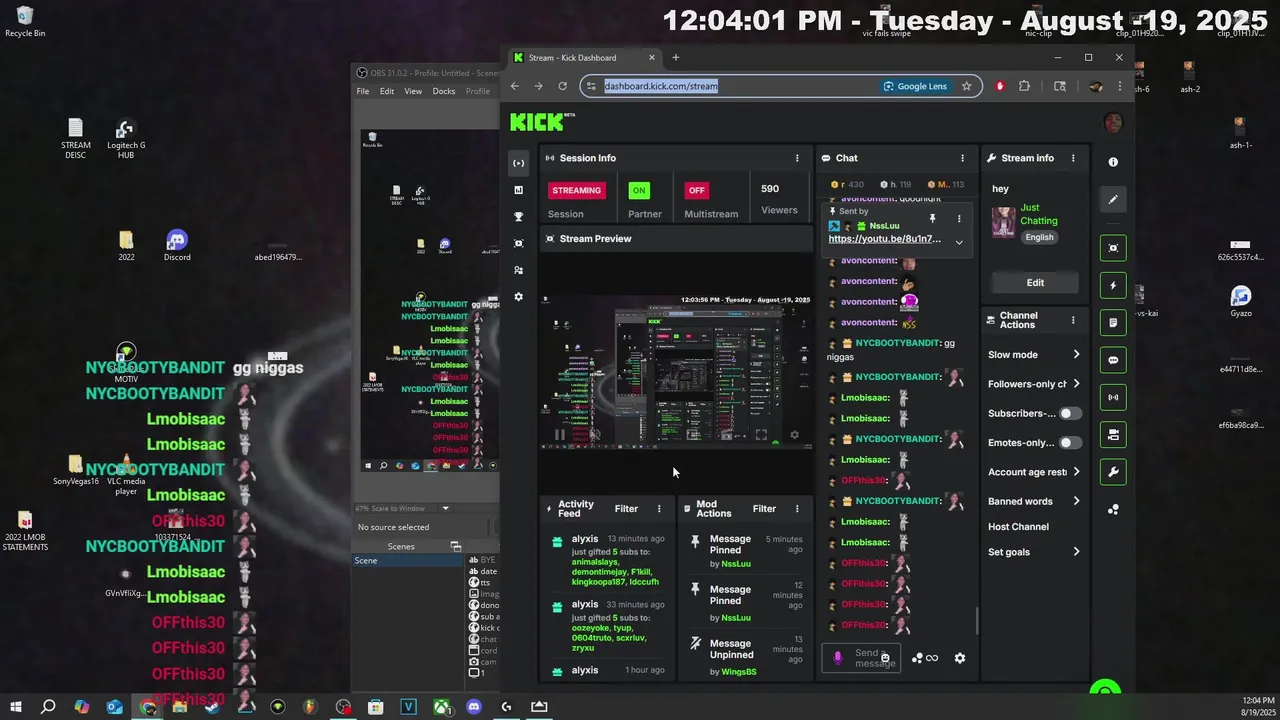Click Filter in Activity Feed panel

(x=626, y=509)
